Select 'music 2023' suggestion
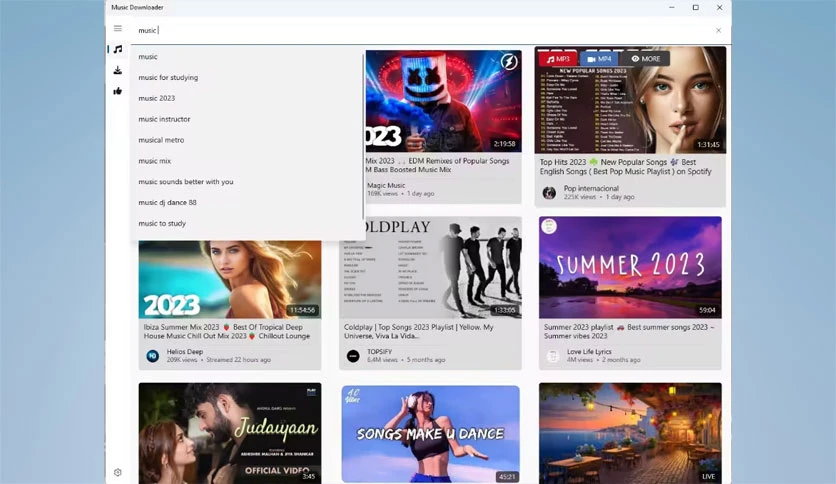Viewport: 836px width, 484px height. (248, 98)
